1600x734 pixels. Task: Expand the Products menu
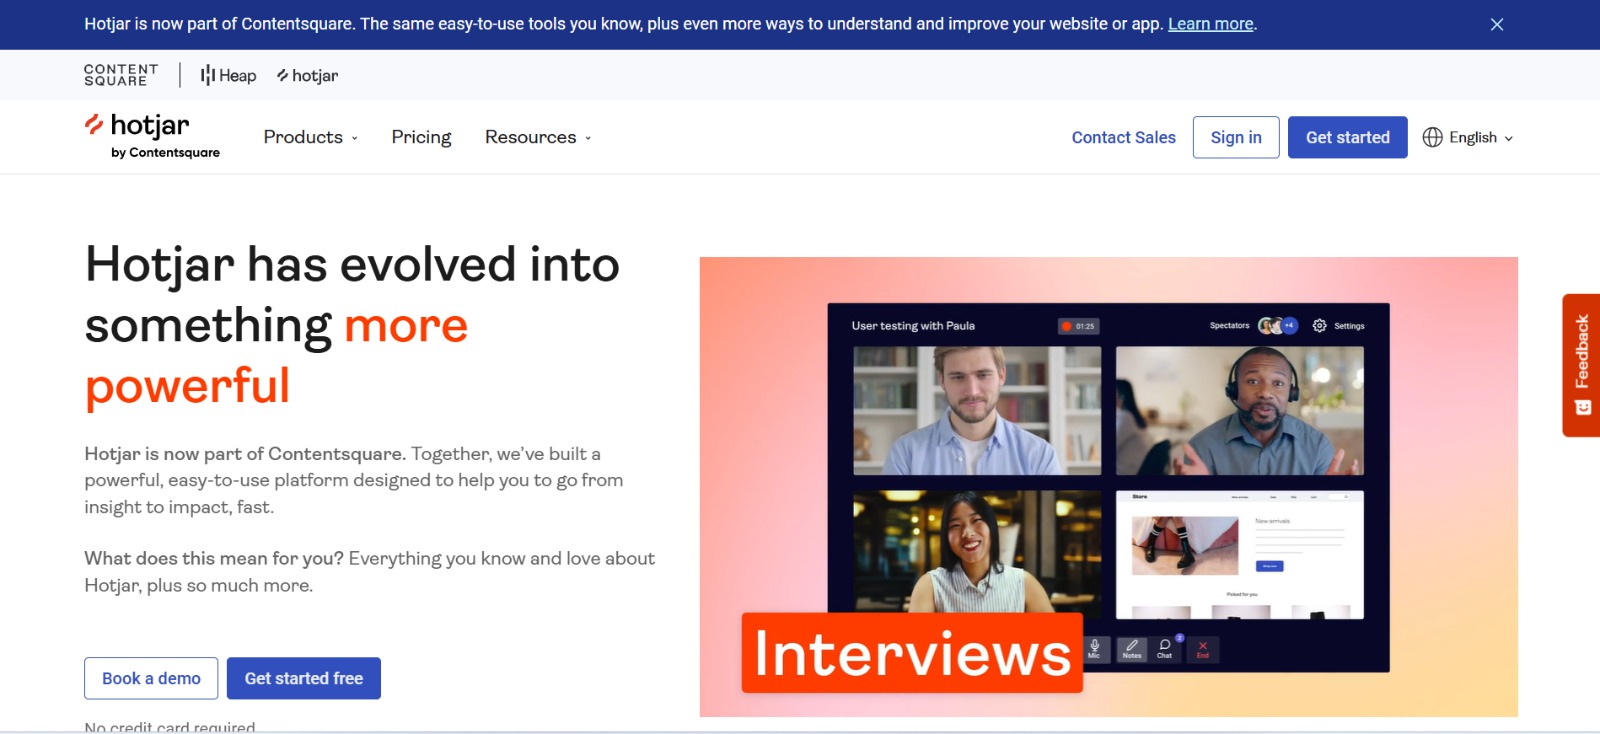310,137
